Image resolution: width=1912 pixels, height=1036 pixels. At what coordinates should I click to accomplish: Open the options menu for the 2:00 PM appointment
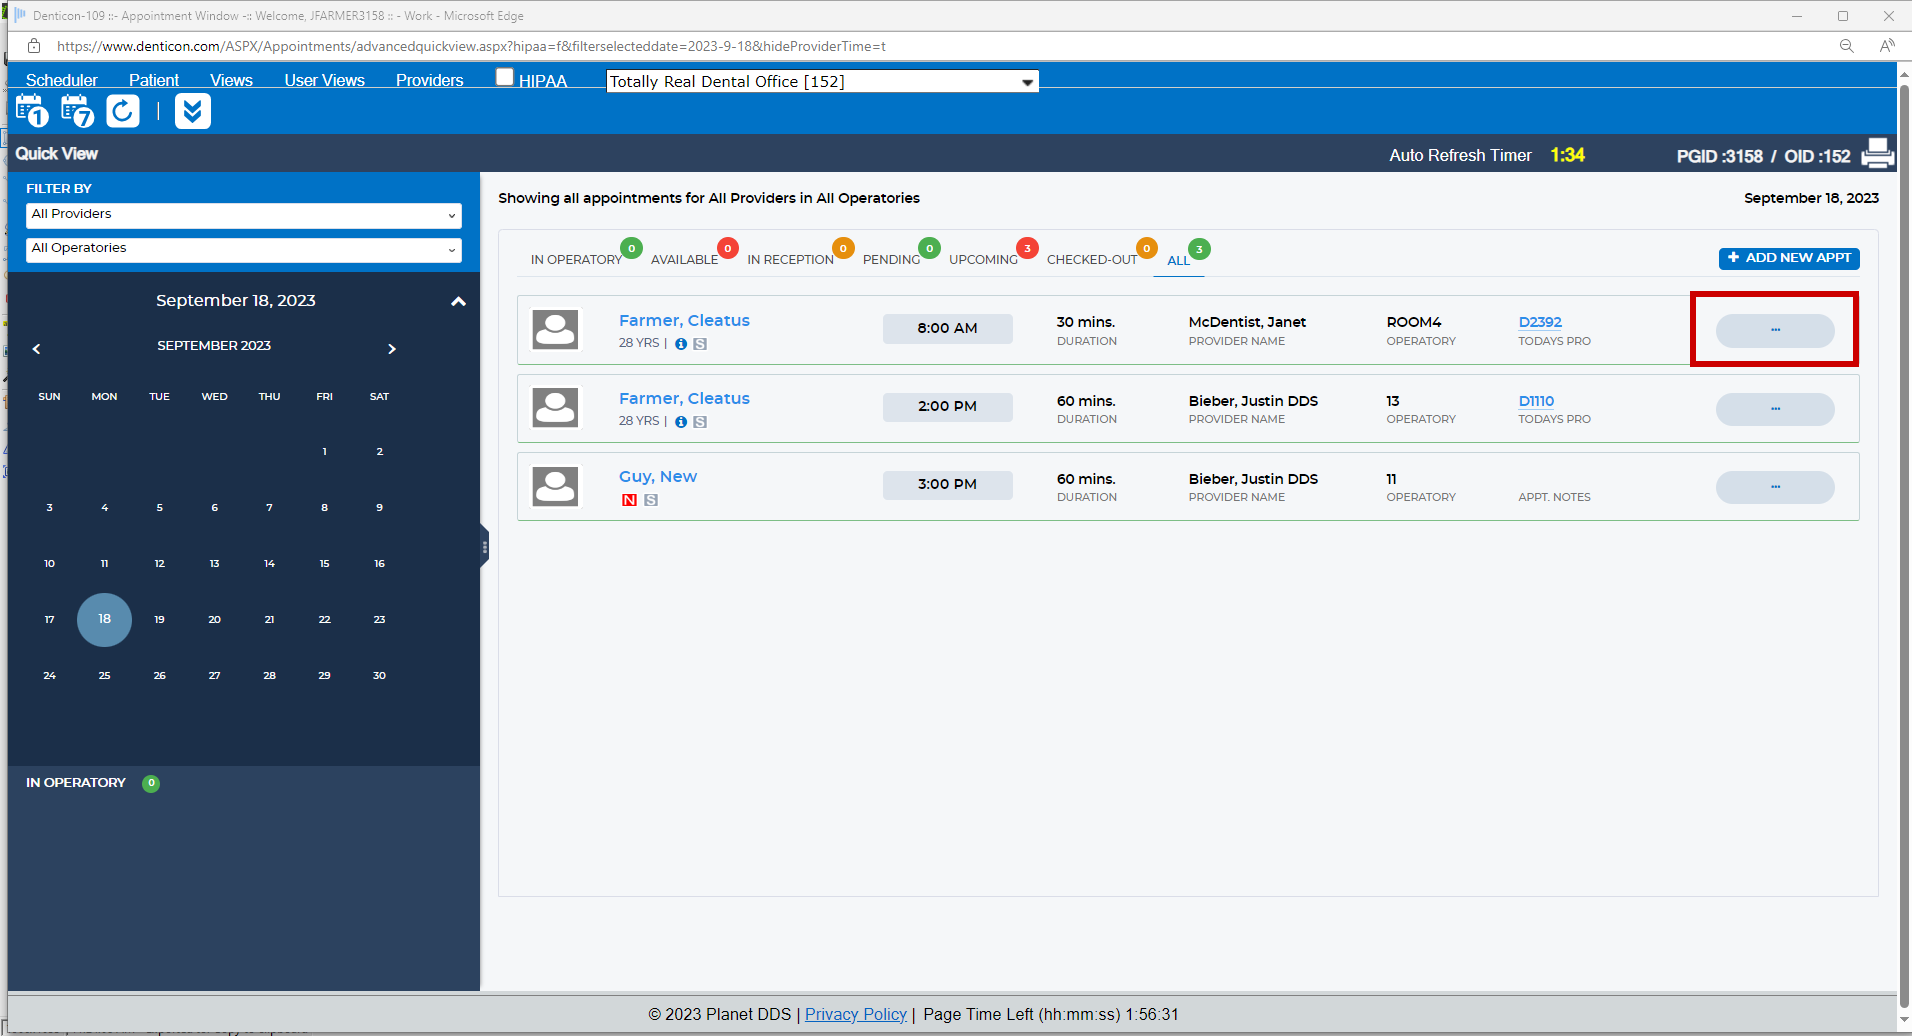click(1775, 409)
